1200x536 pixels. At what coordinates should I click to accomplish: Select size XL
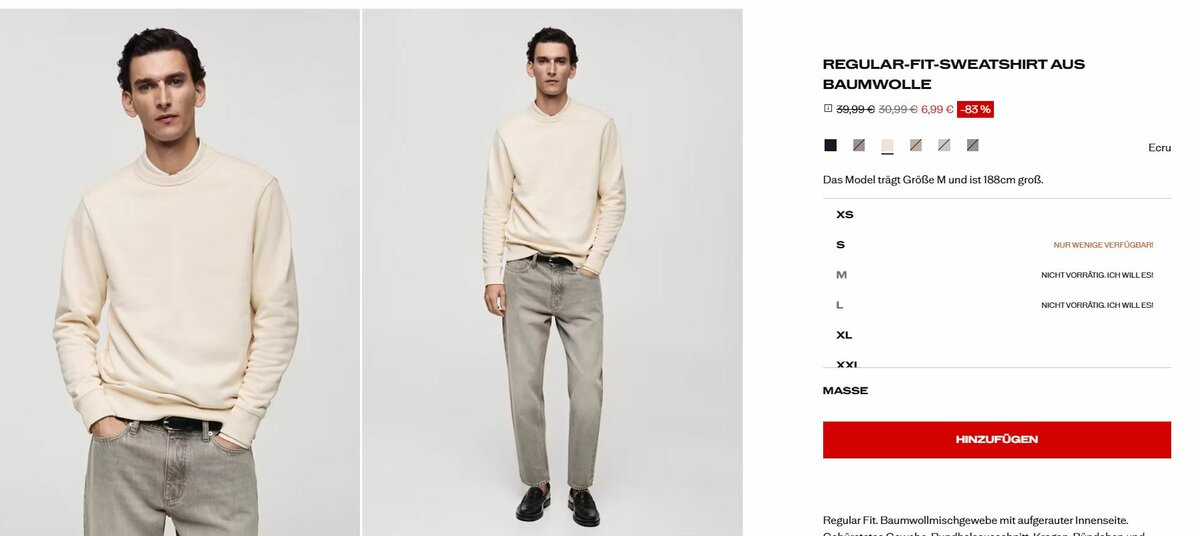997,335
